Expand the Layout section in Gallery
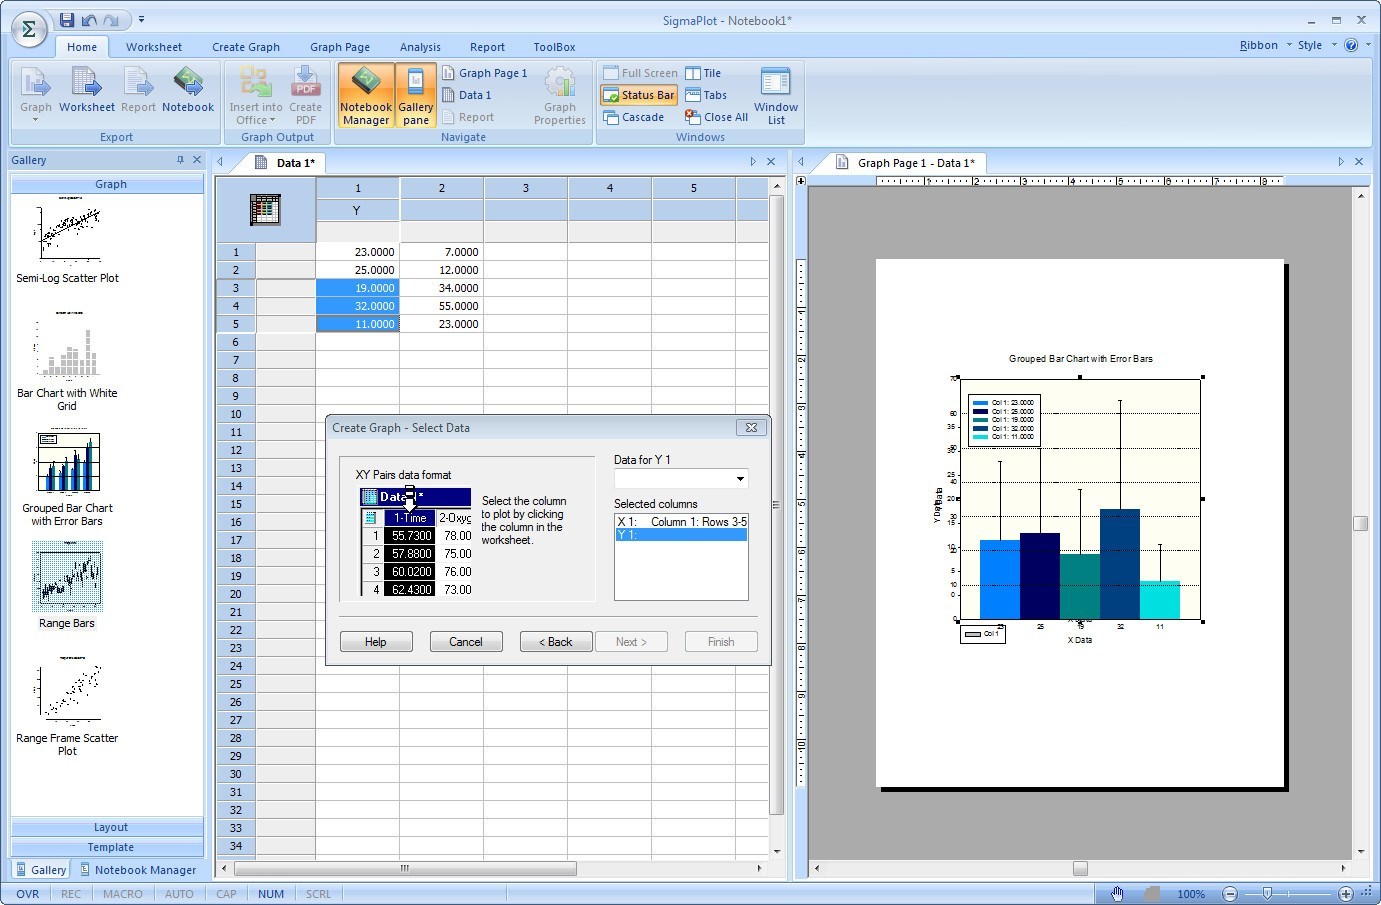The image size is (1381, 905). 108,827
